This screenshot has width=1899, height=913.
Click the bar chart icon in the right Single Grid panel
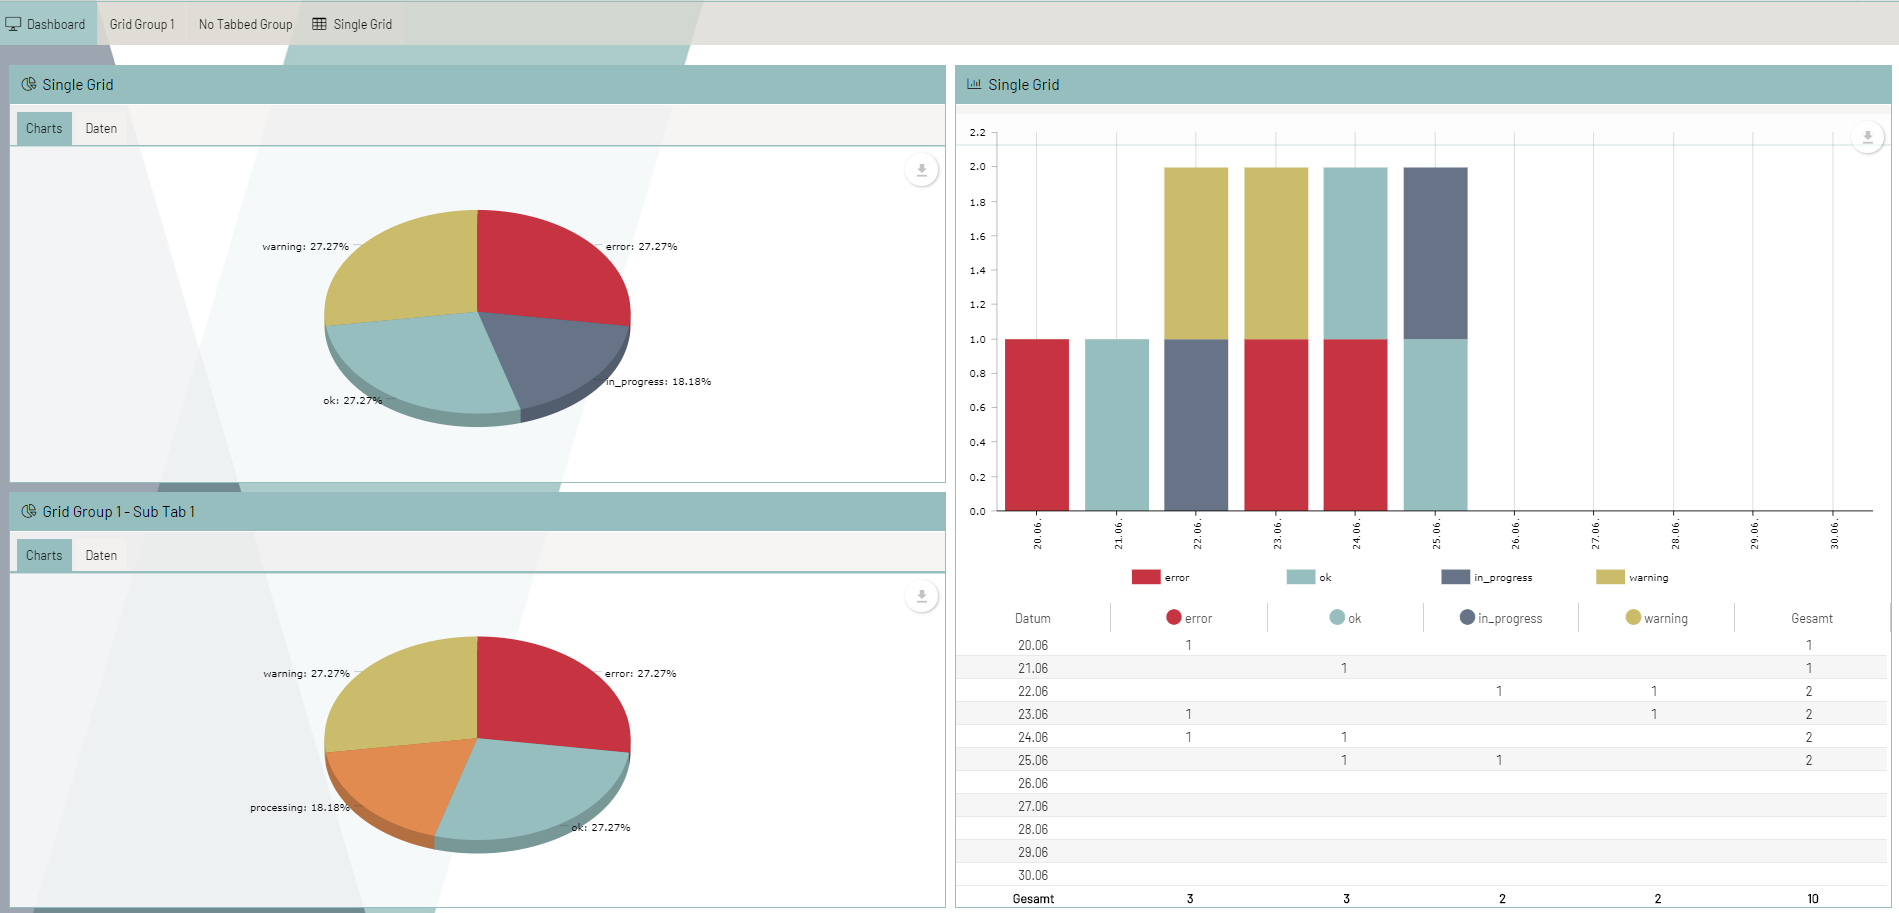(973, 85)
